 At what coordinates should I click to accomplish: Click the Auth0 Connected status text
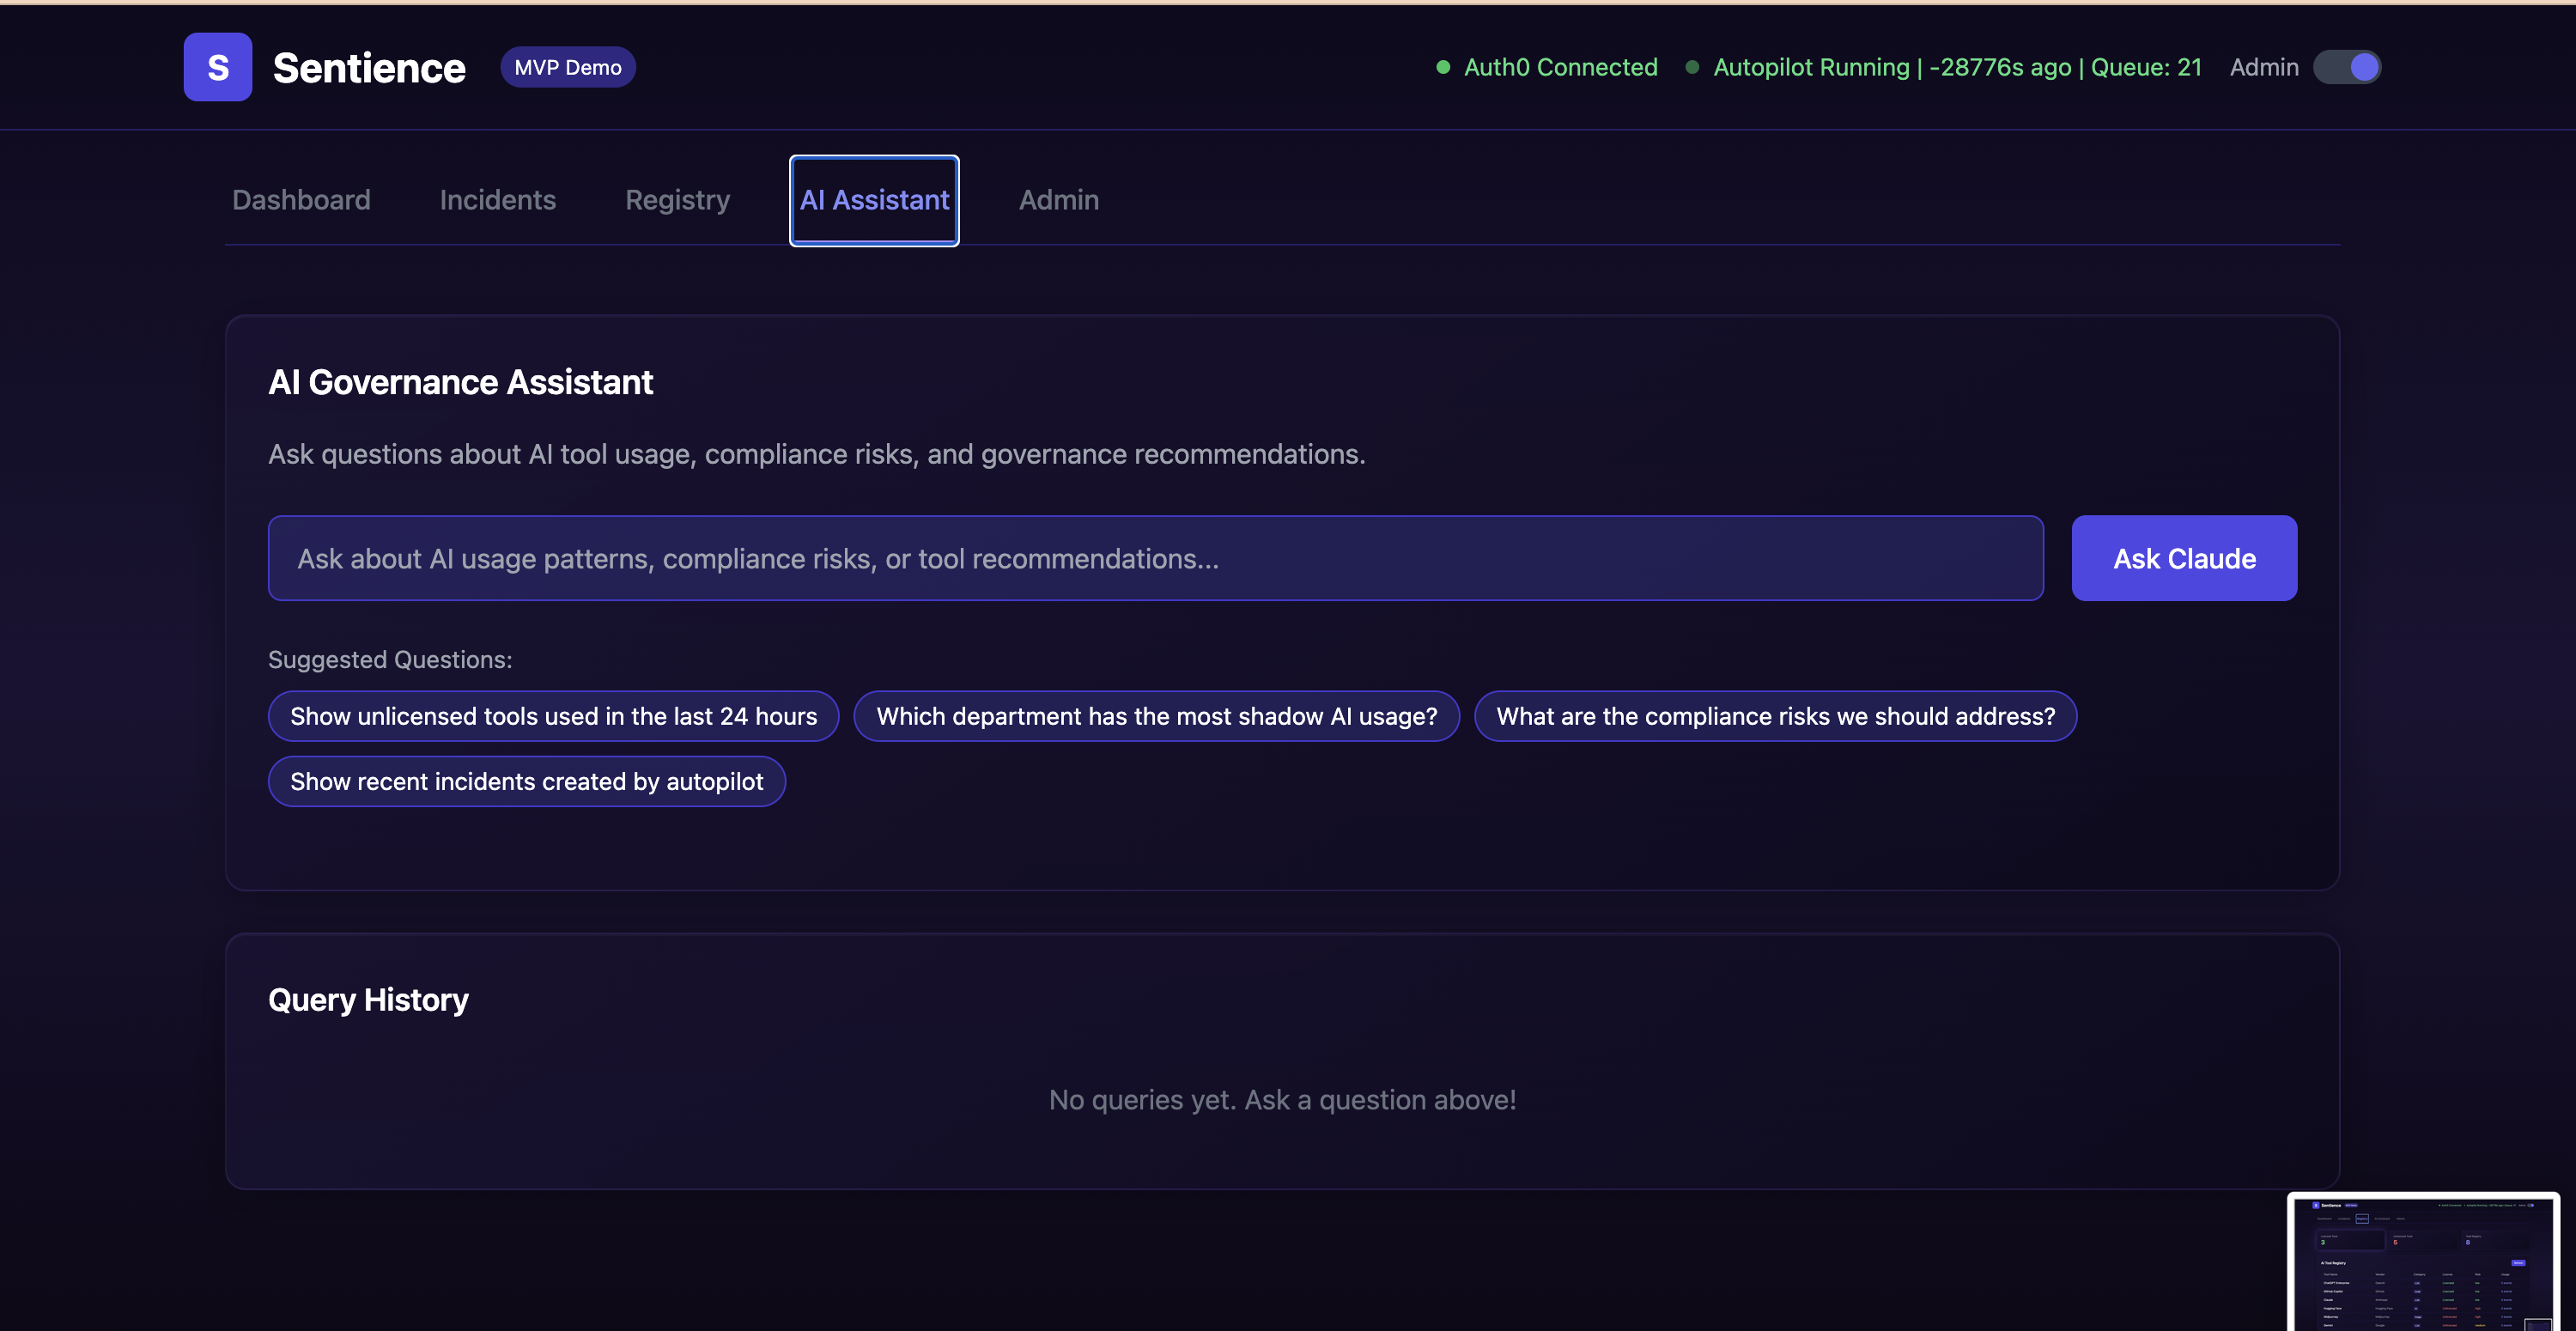[x=1560, y=67]
